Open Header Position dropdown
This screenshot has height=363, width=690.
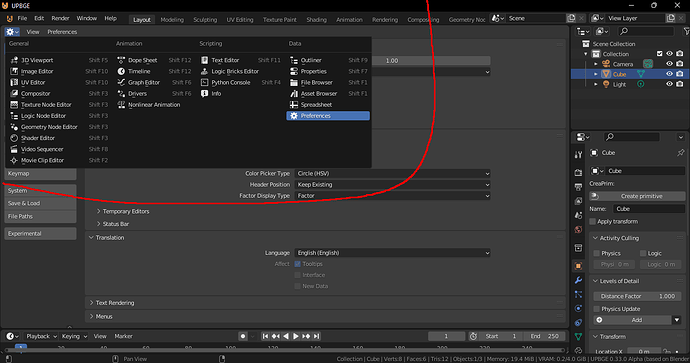coord(393,184)
